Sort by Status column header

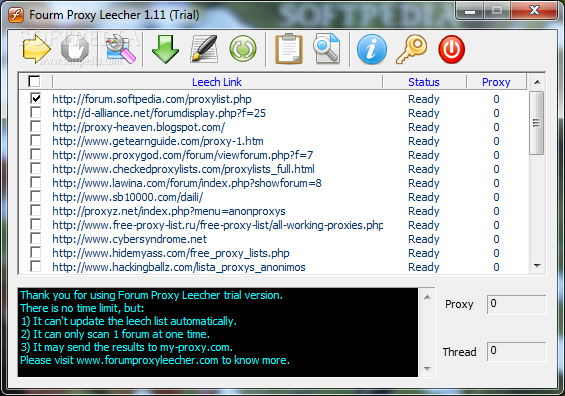424,82
